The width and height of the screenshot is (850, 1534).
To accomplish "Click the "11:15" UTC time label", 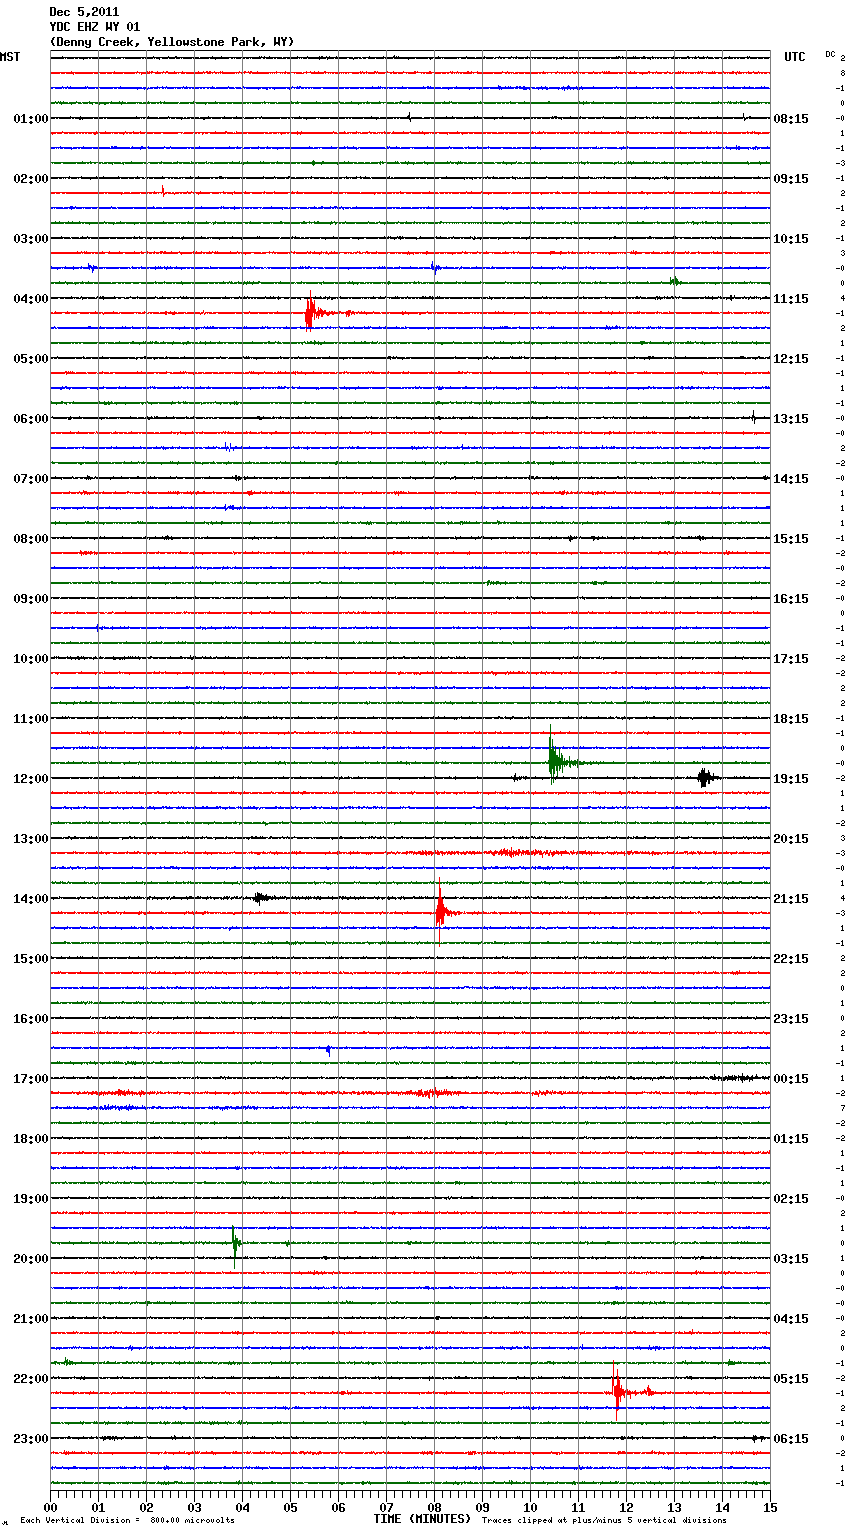I will 791,299.
